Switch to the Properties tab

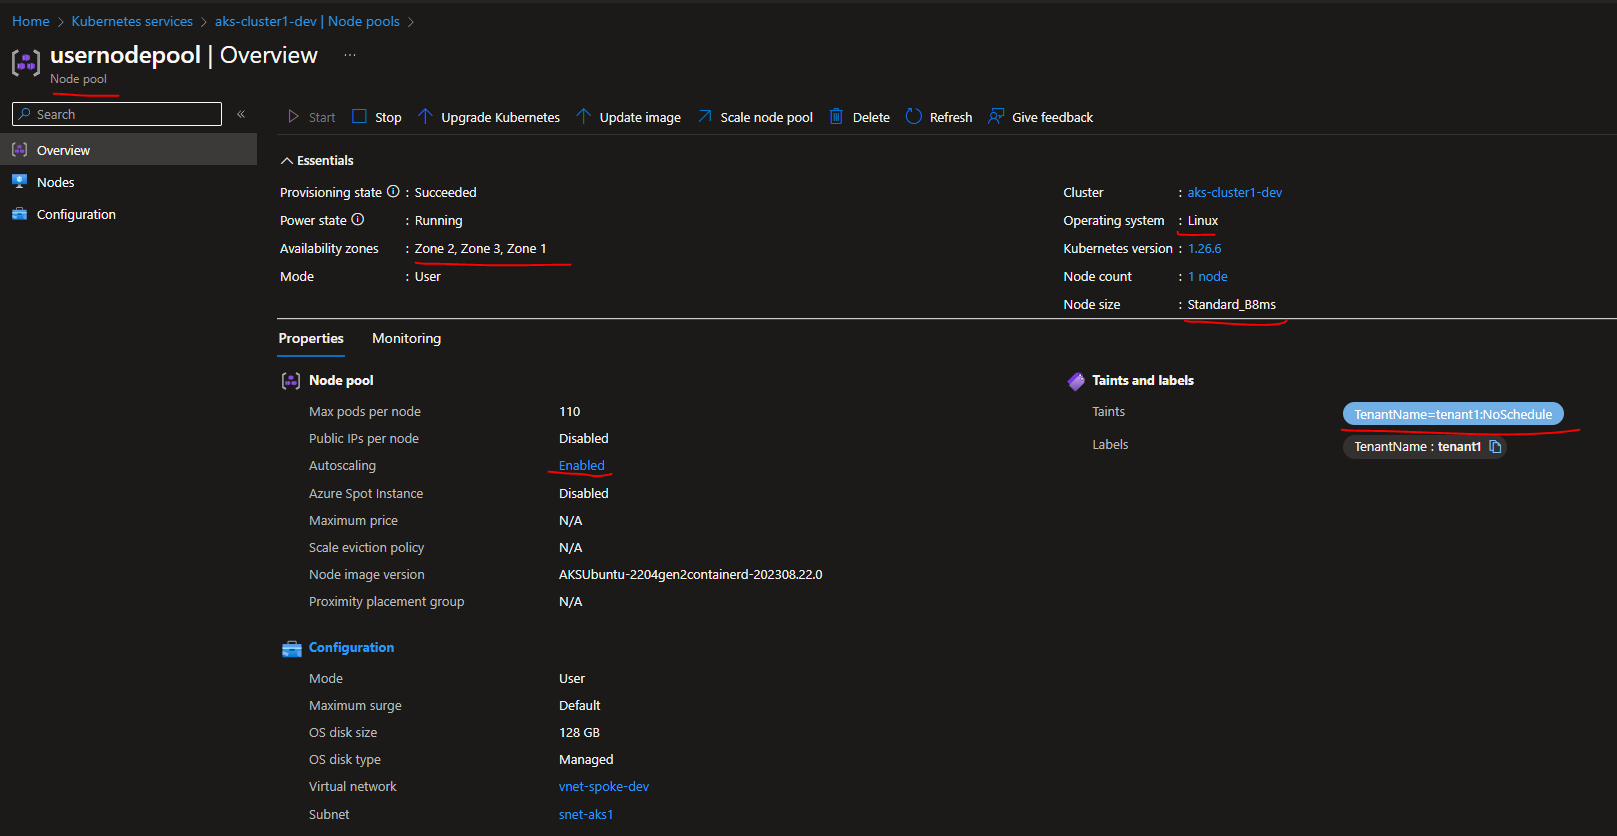[x=311, y=339]
